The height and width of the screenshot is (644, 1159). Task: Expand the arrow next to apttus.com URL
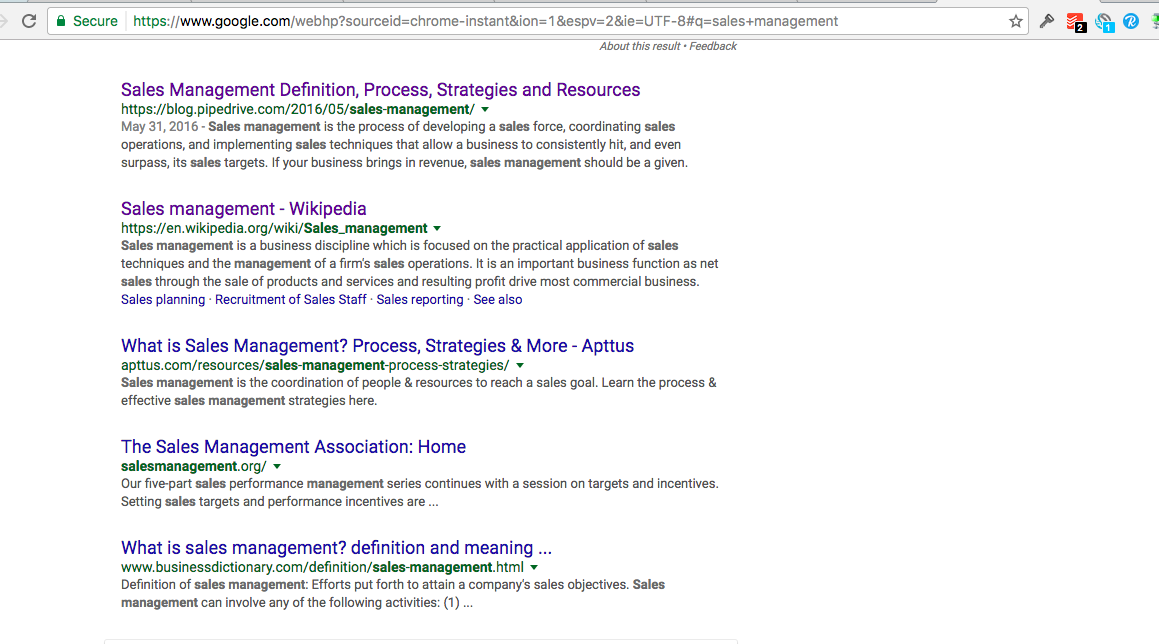(x=520, y=365)
